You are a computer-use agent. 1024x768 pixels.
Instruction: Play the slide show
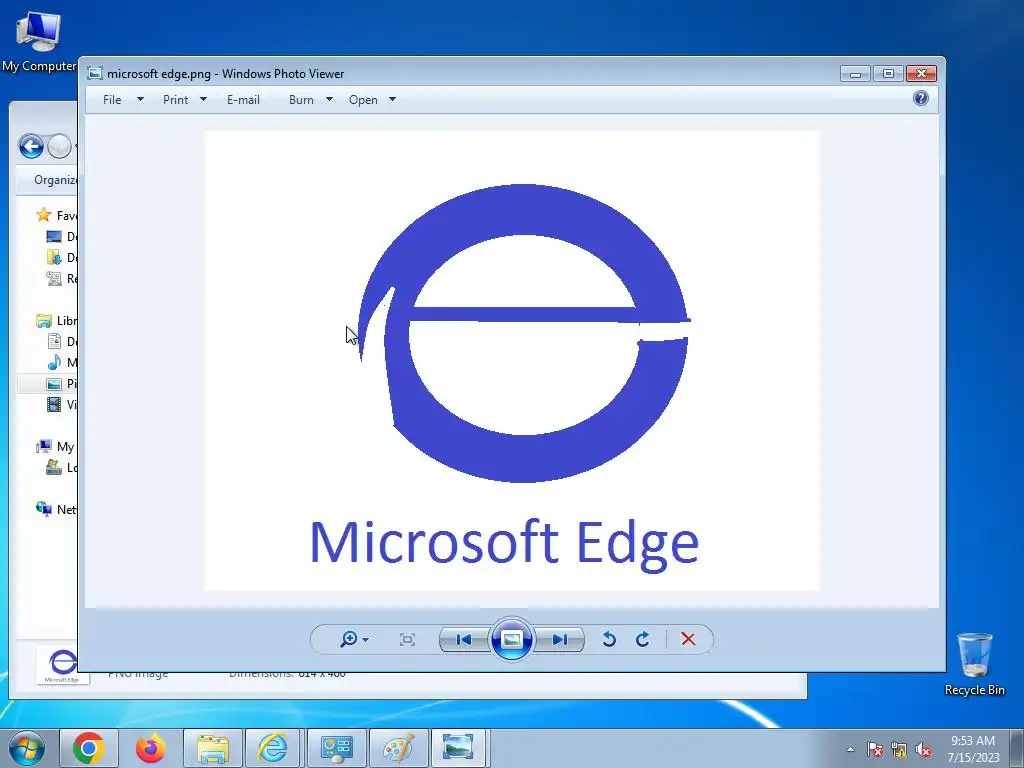511,639
